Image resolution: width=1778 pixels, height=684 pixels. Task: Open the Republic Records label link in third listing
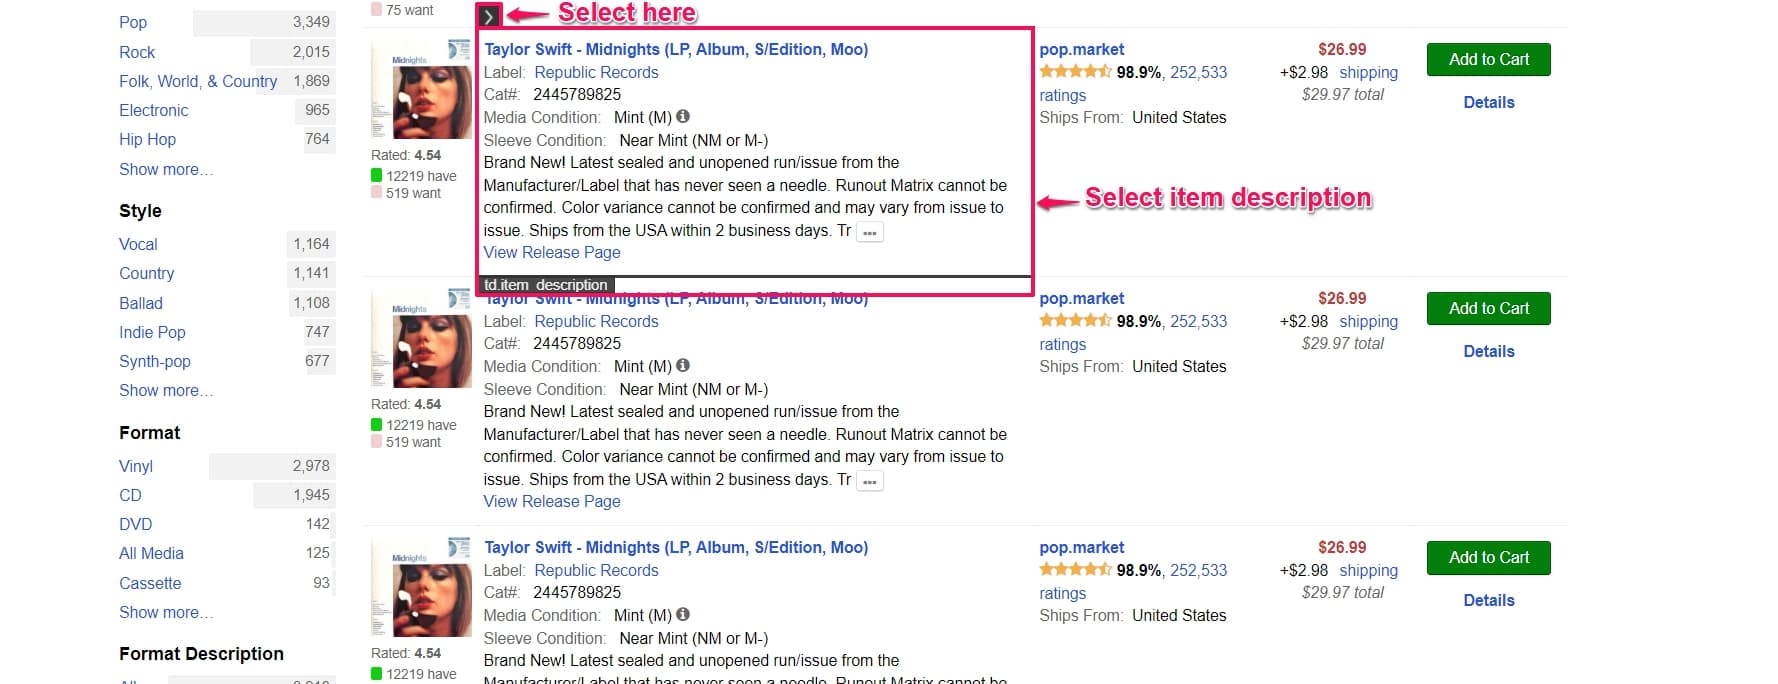pyautogui.click(x=596, y=570)
